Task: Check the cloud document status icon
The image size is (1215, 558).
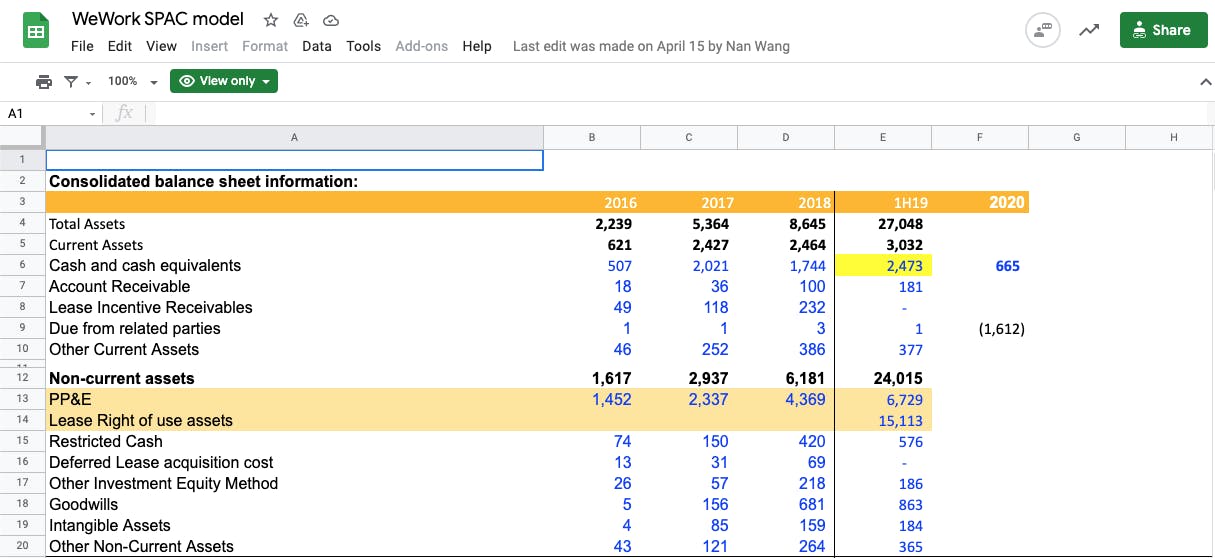Action: click(x=331, y=20)
